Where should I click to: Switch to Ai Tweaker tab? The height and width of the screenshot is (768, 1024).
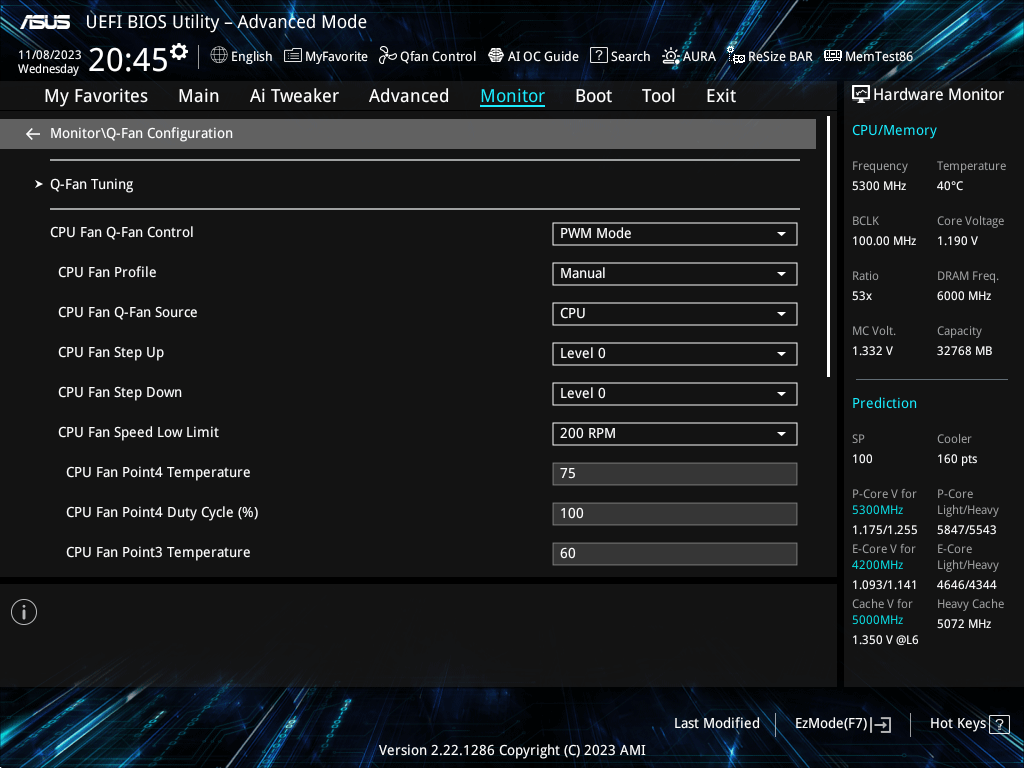pos(294,96)
